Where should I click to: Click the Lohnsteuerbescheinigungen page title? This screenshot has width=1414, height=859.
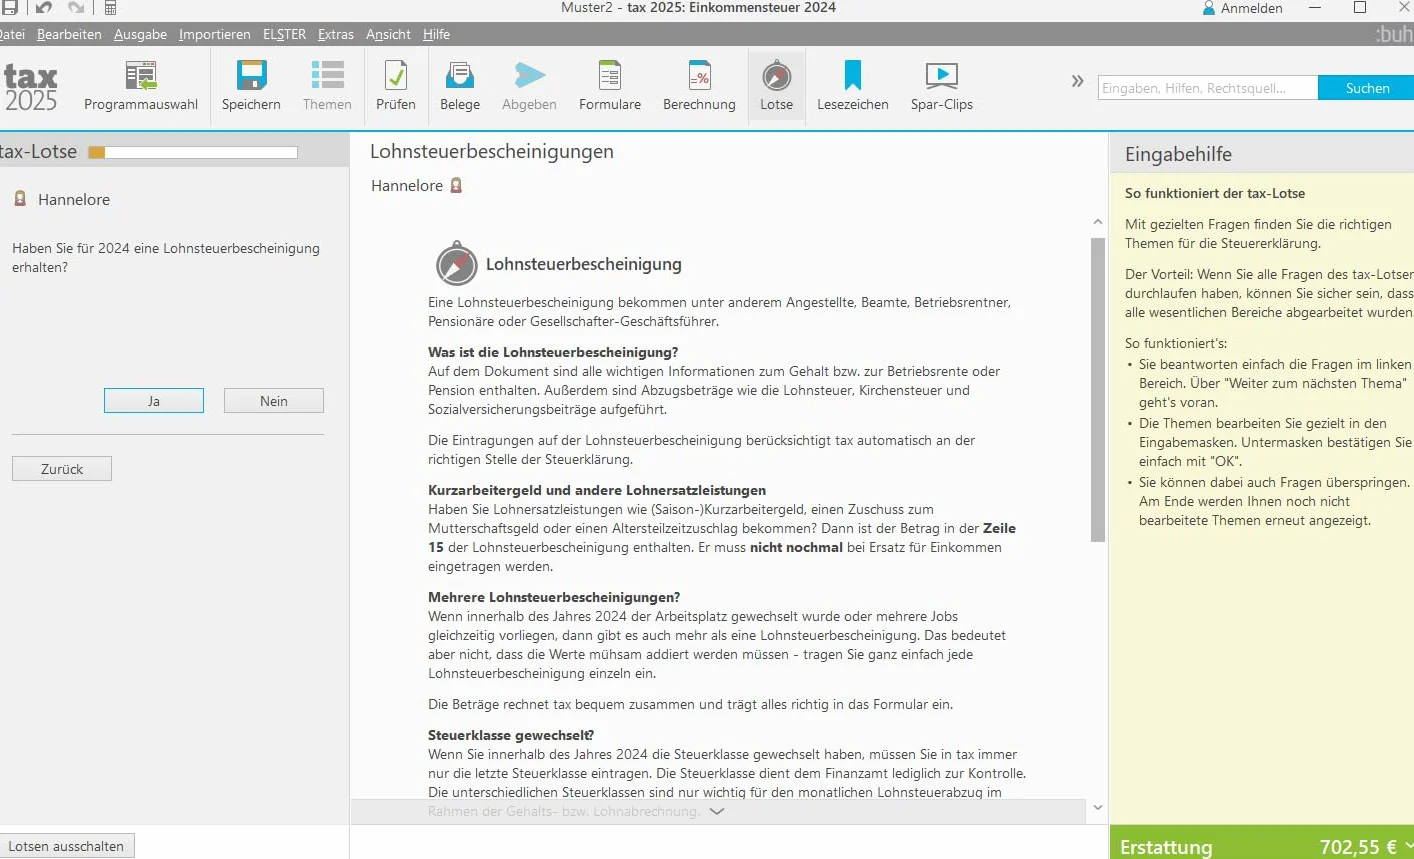click(492, 152)
